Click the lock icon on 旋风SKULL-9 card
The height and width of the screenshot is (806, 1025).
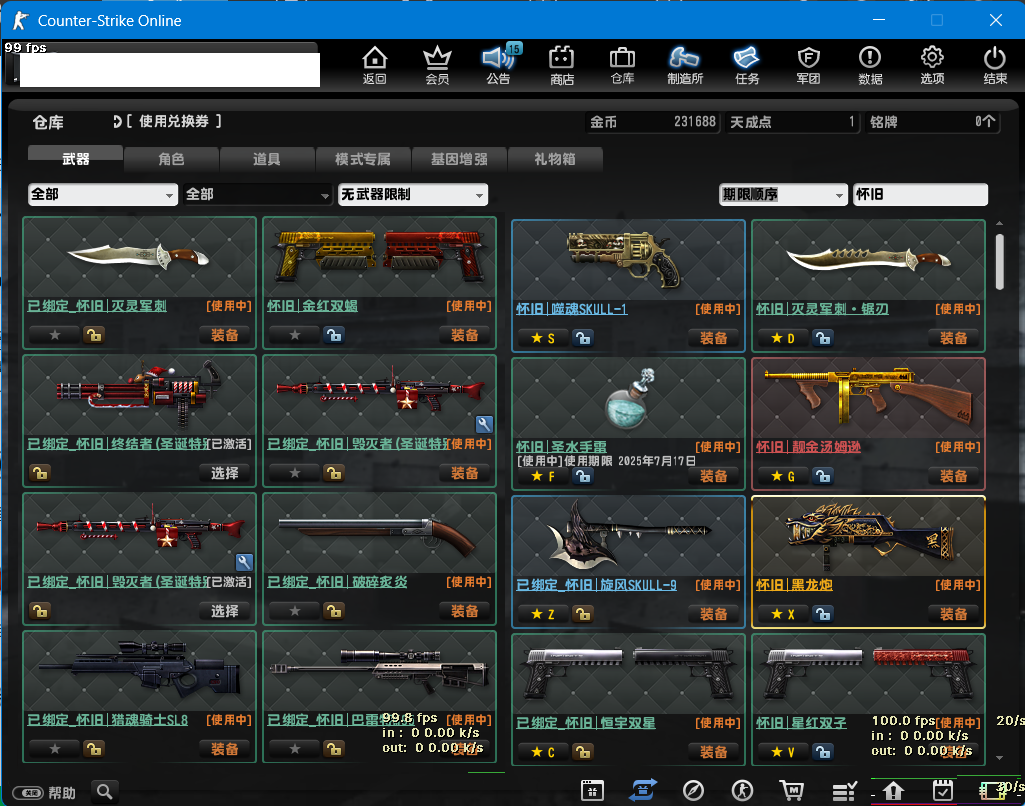coord(582,614)
